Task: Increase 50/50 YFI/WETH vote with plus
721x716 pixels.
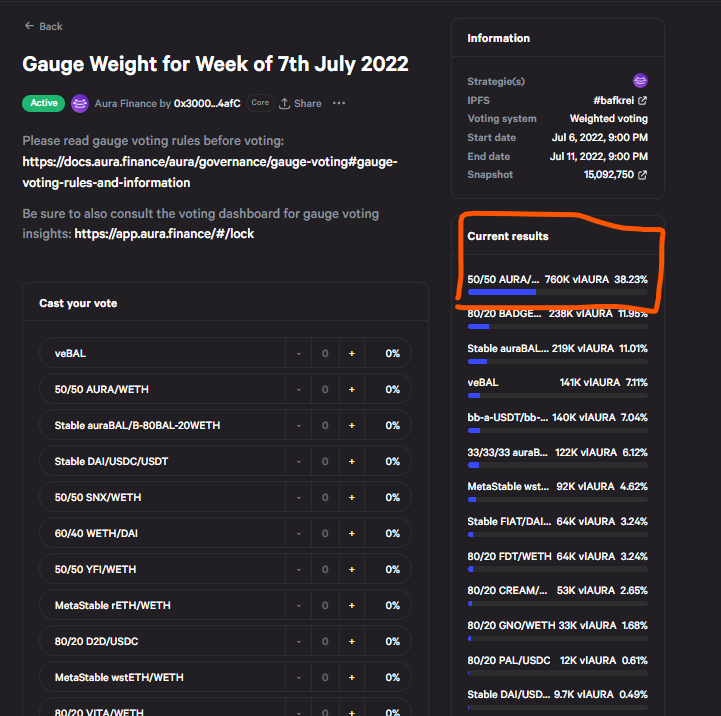Action: tap(352, 569)
